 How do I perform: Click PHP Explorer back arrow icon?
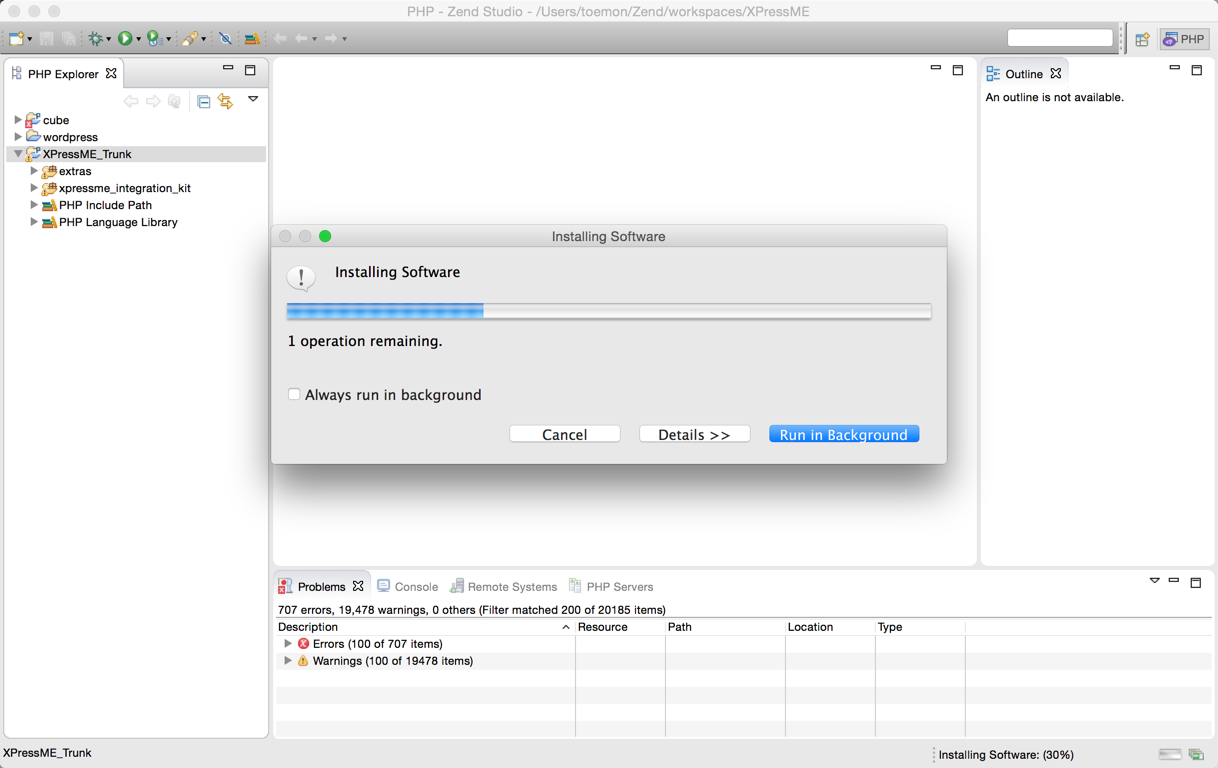pos(131,102)
